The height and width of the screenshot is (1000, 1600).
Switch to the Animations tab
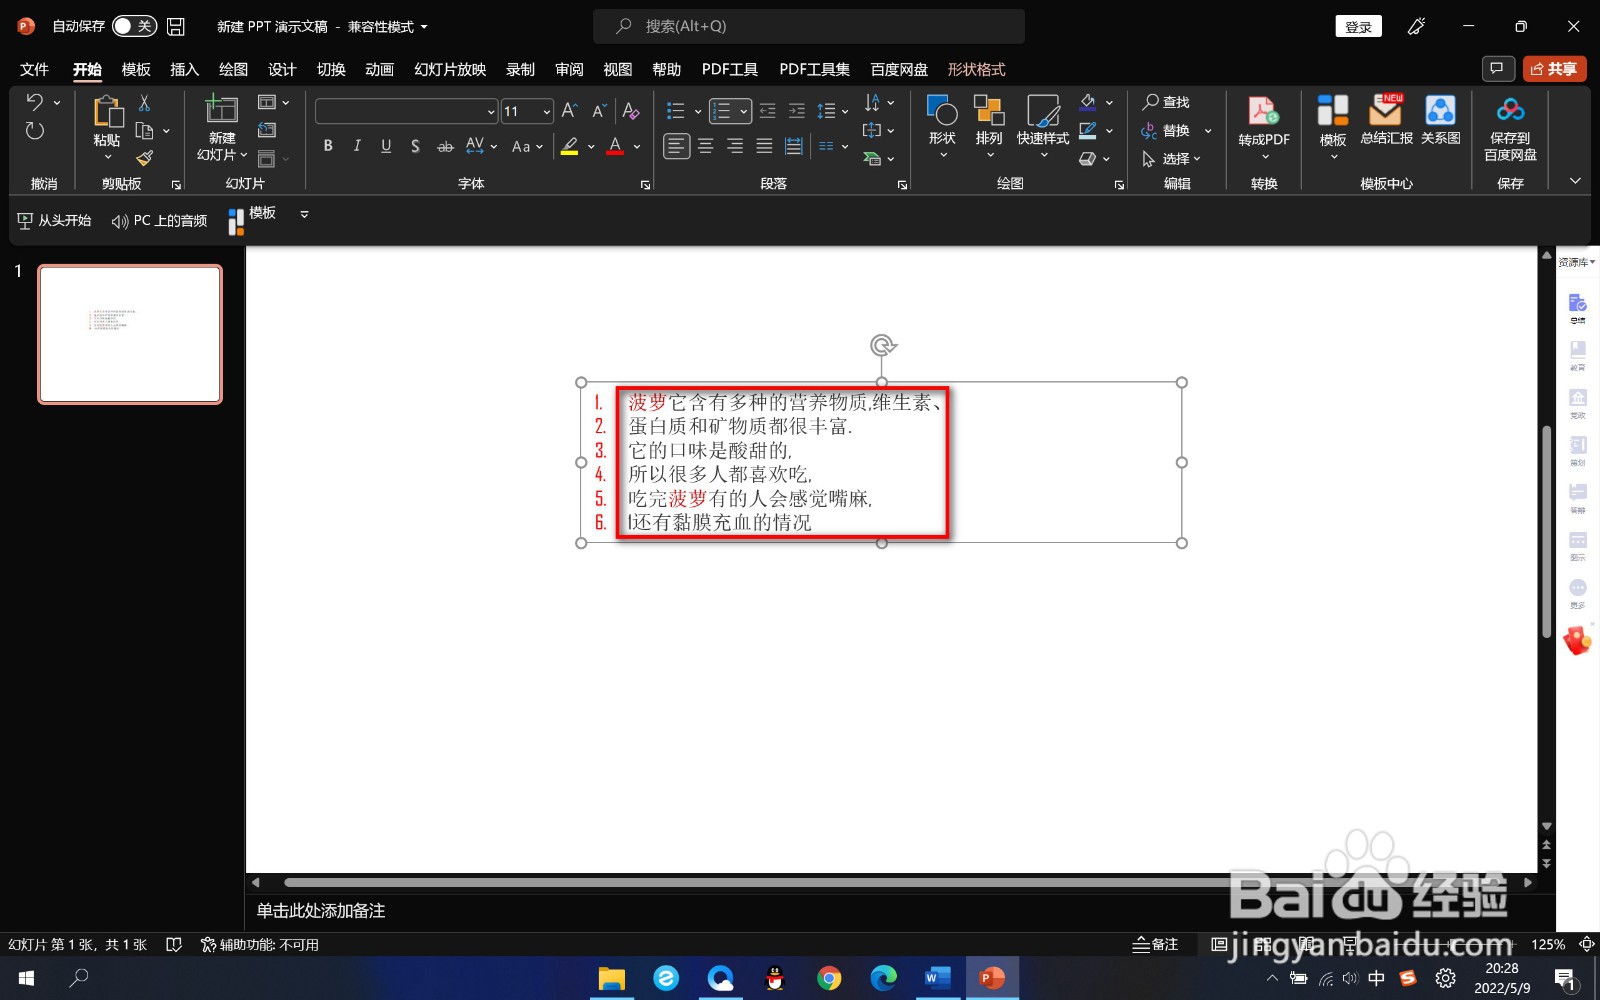[x=379, y=69]
